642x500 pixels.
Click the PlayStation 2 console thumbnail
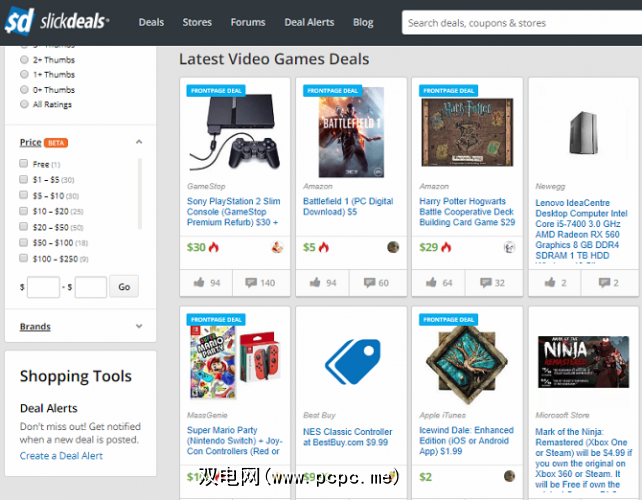(x=235, y=133)
